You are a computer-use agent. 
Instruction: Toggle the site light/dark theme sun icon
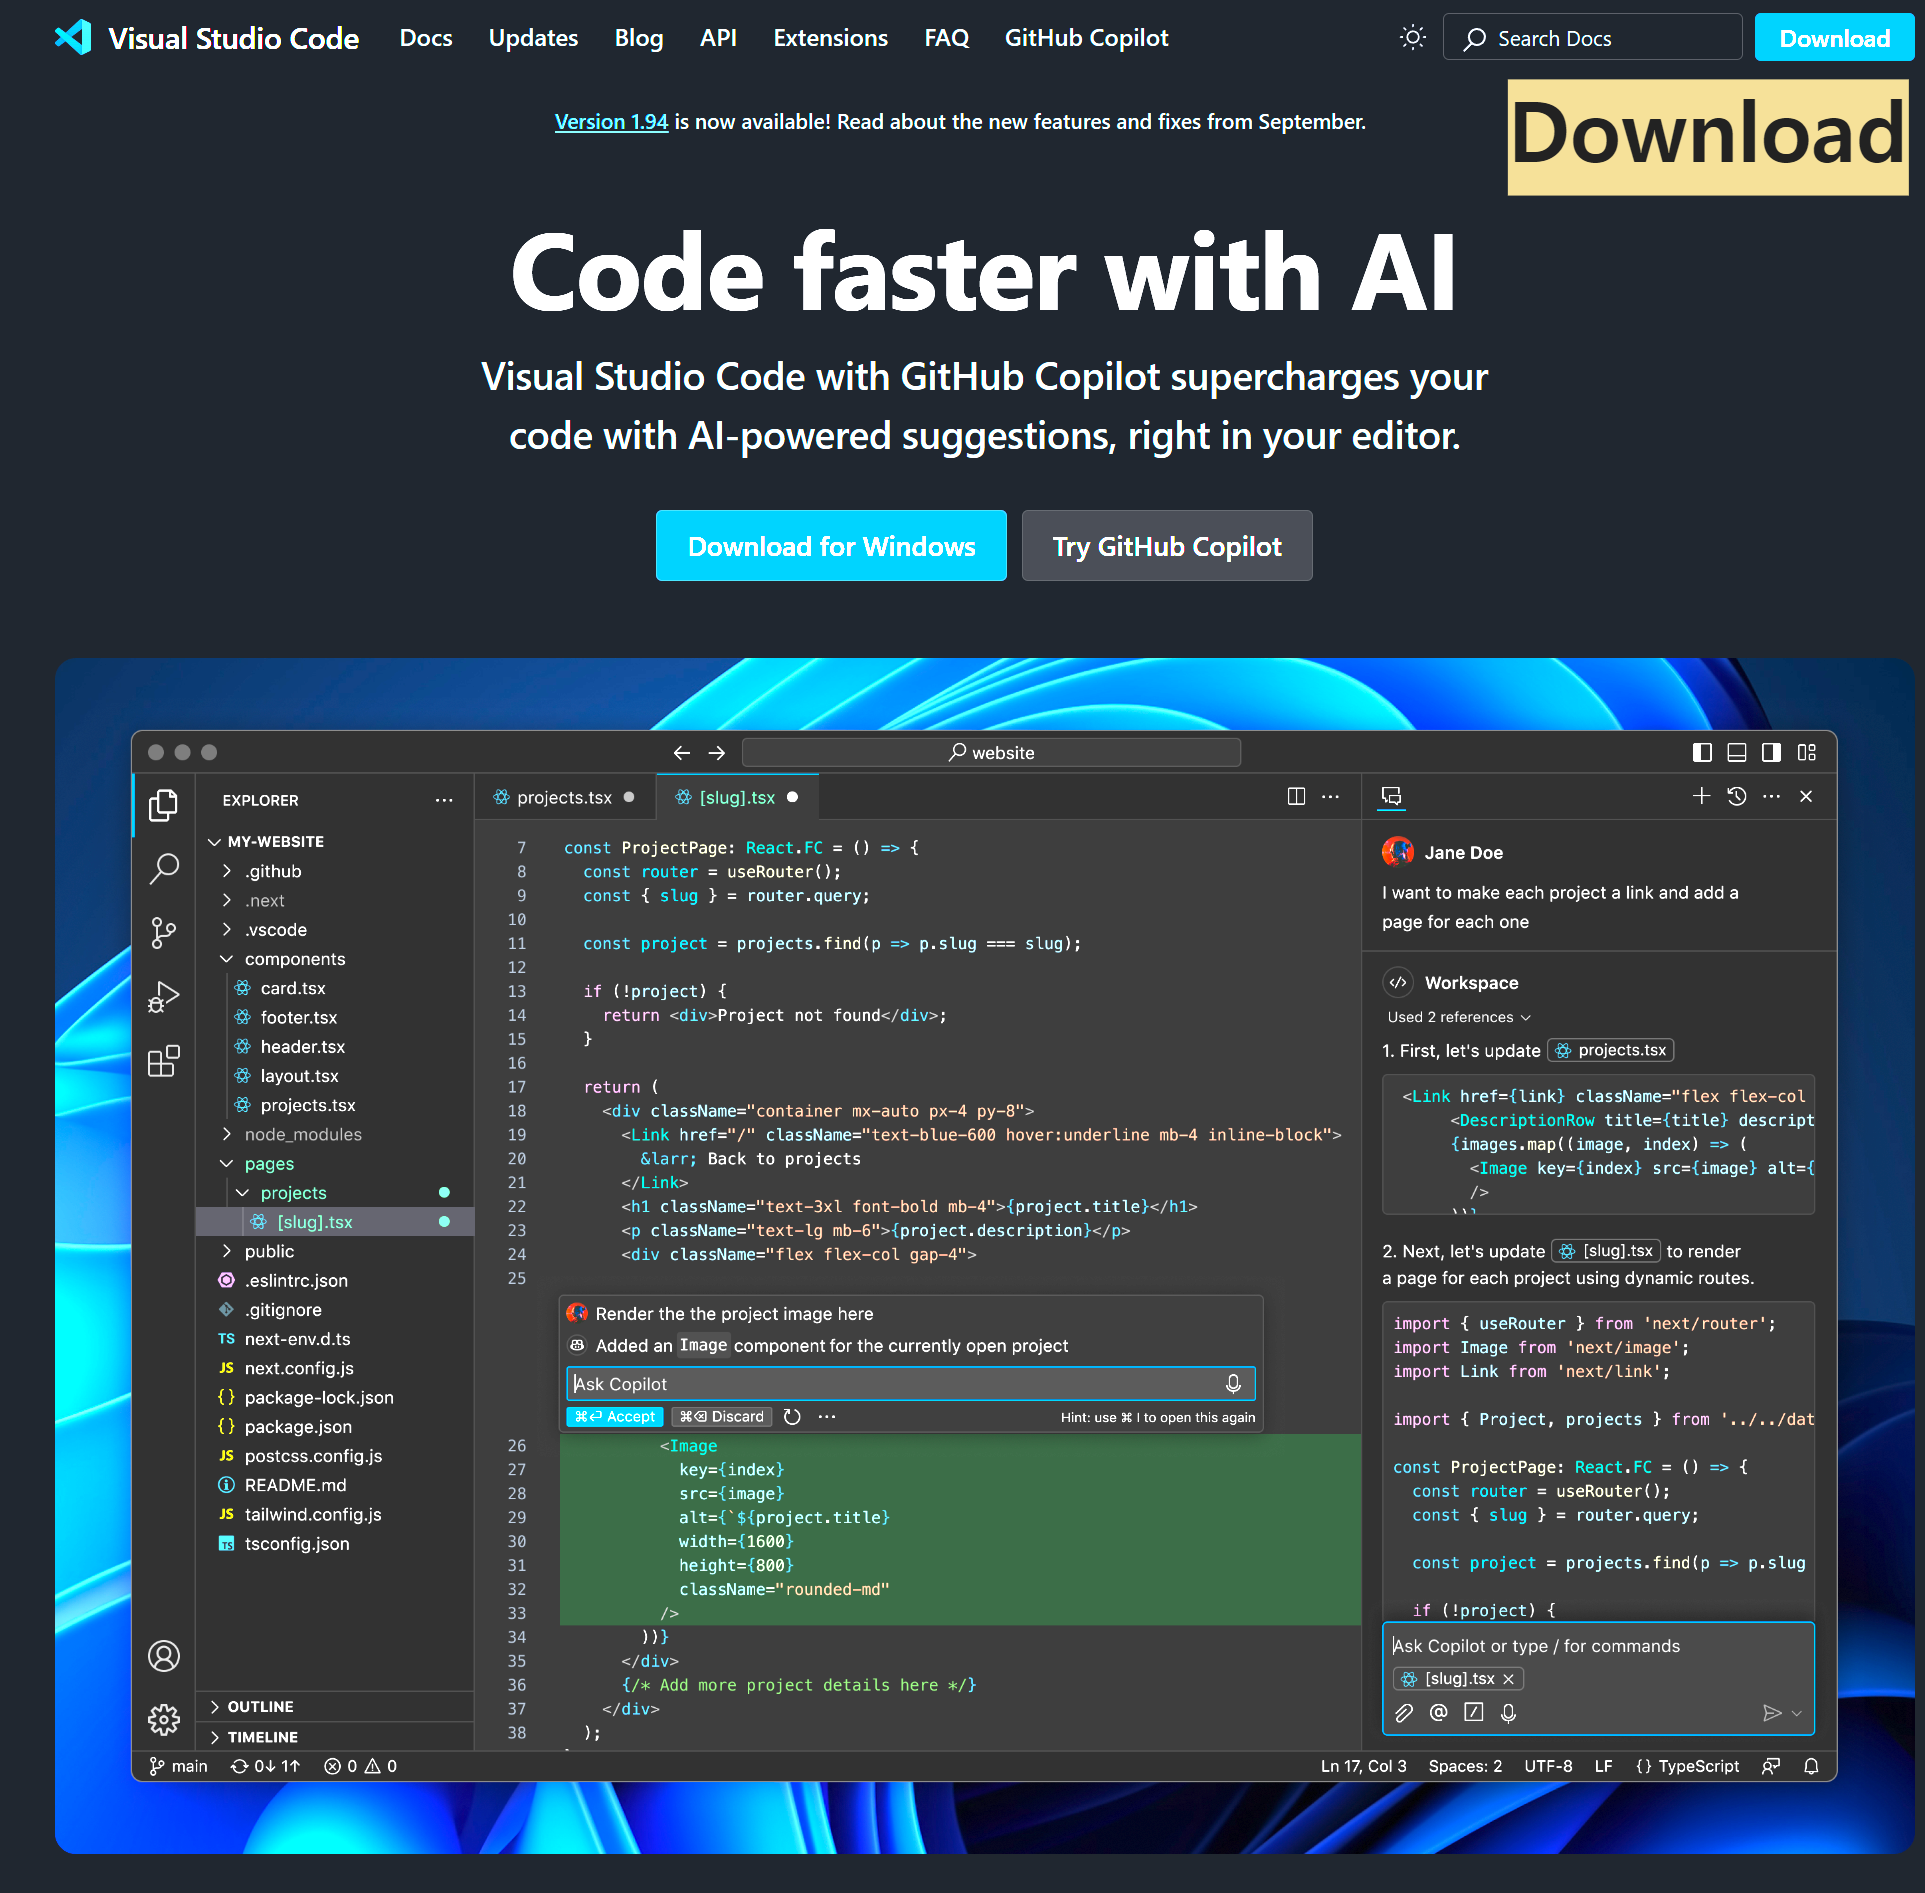tap(1412, 38)
